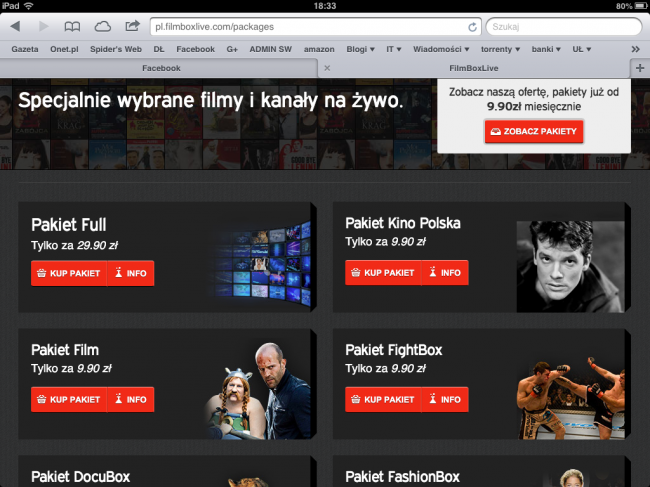The height and width of the screenshot is (487, 650).
Task: Click the 'Tylko za 29.90 zł' price
Action: click(75, 245)
